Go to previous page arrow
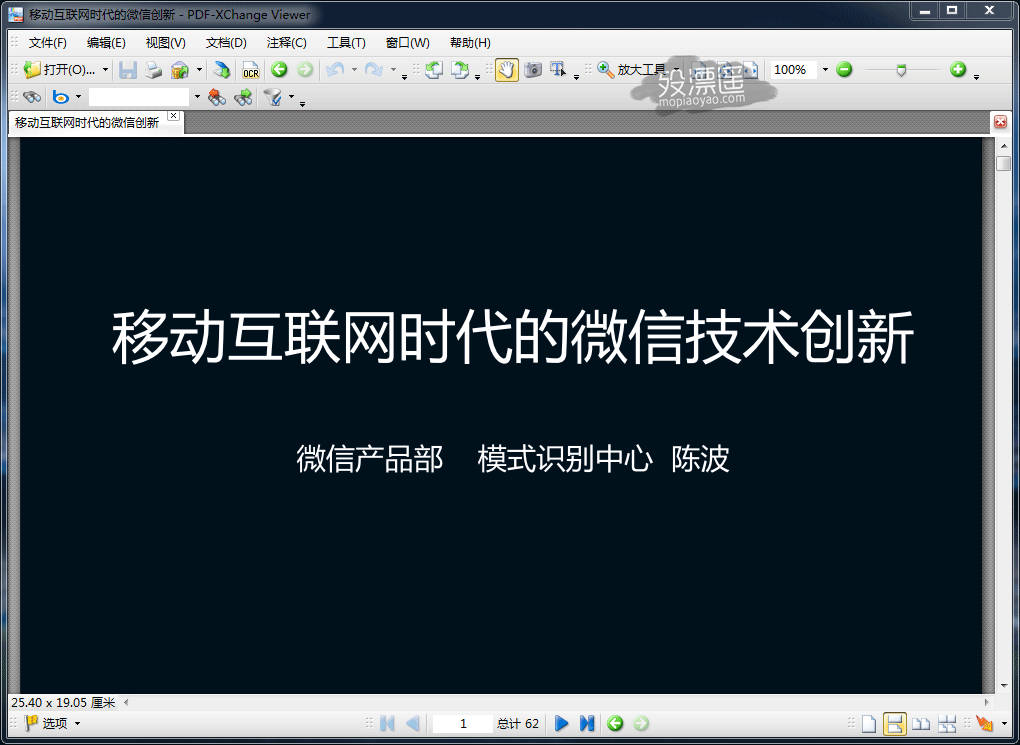 pyautogui.click(x=412, y=724)
